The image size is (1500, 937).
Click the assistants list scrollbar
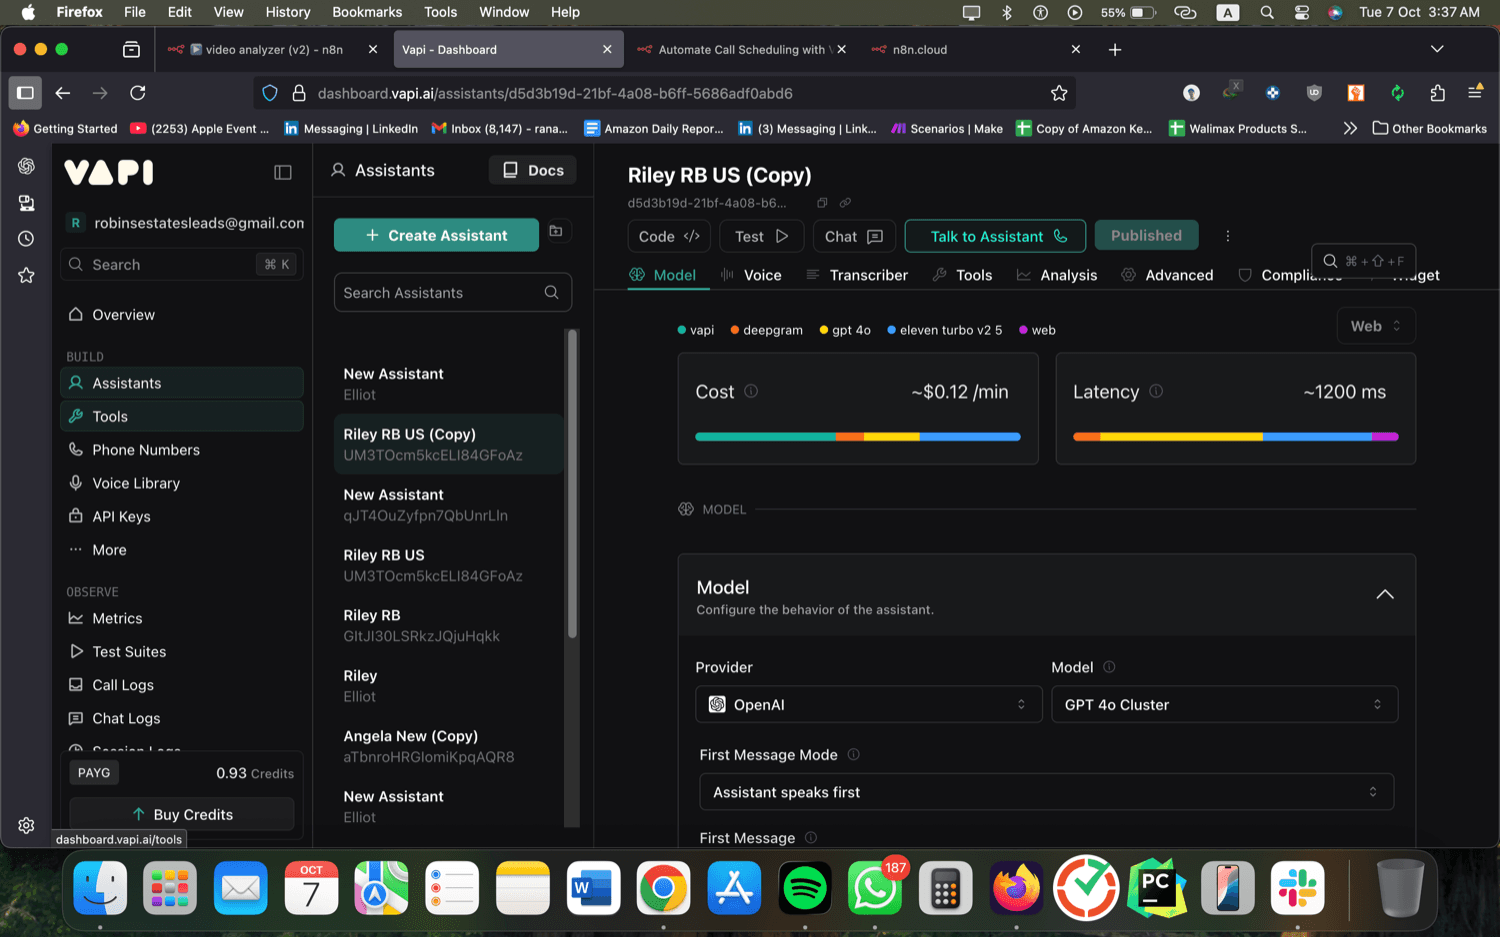[x=572, y=483]
